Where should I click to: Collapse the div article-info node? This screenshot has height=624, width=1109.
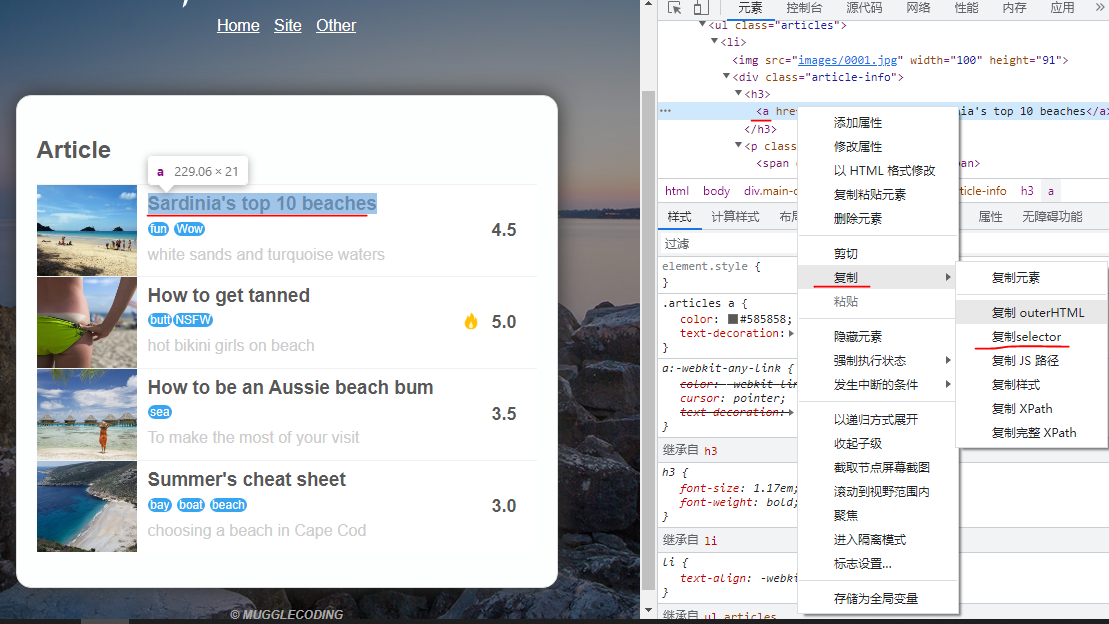pyautogui.click(x=726, y=76)
